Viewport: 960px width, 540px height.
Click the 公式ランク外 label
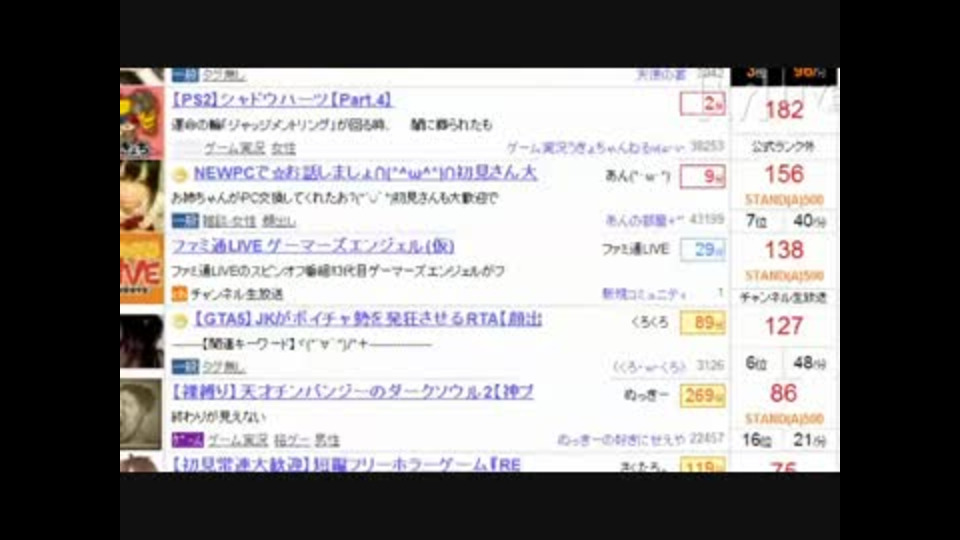(x=783, y=147)
